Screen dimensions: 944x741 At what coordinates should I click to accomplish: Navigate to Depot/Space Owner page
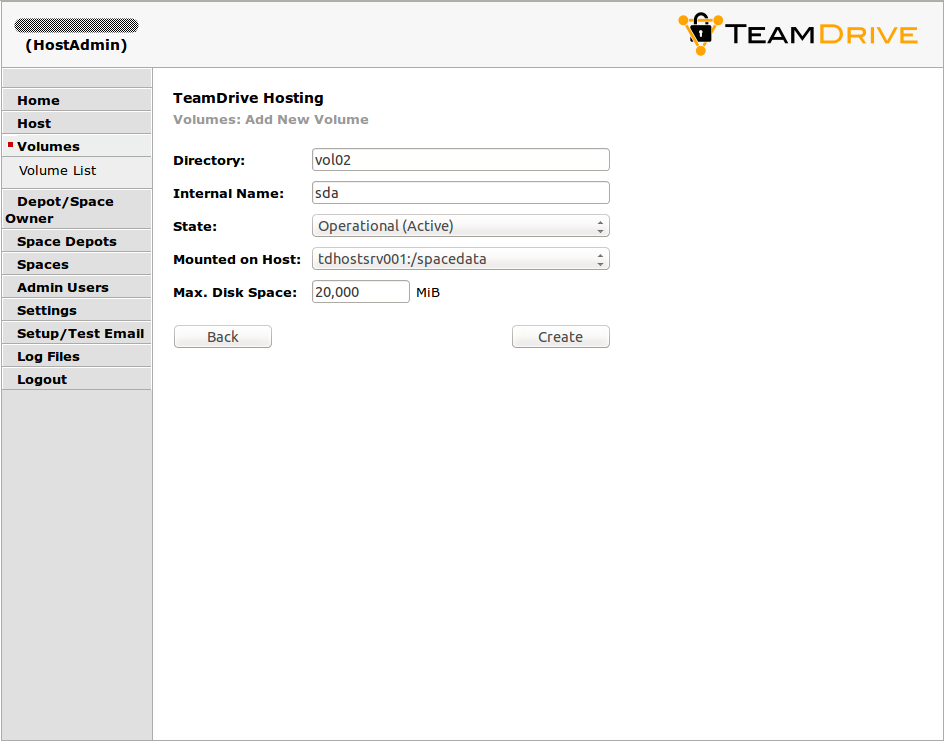click(64, 209)
